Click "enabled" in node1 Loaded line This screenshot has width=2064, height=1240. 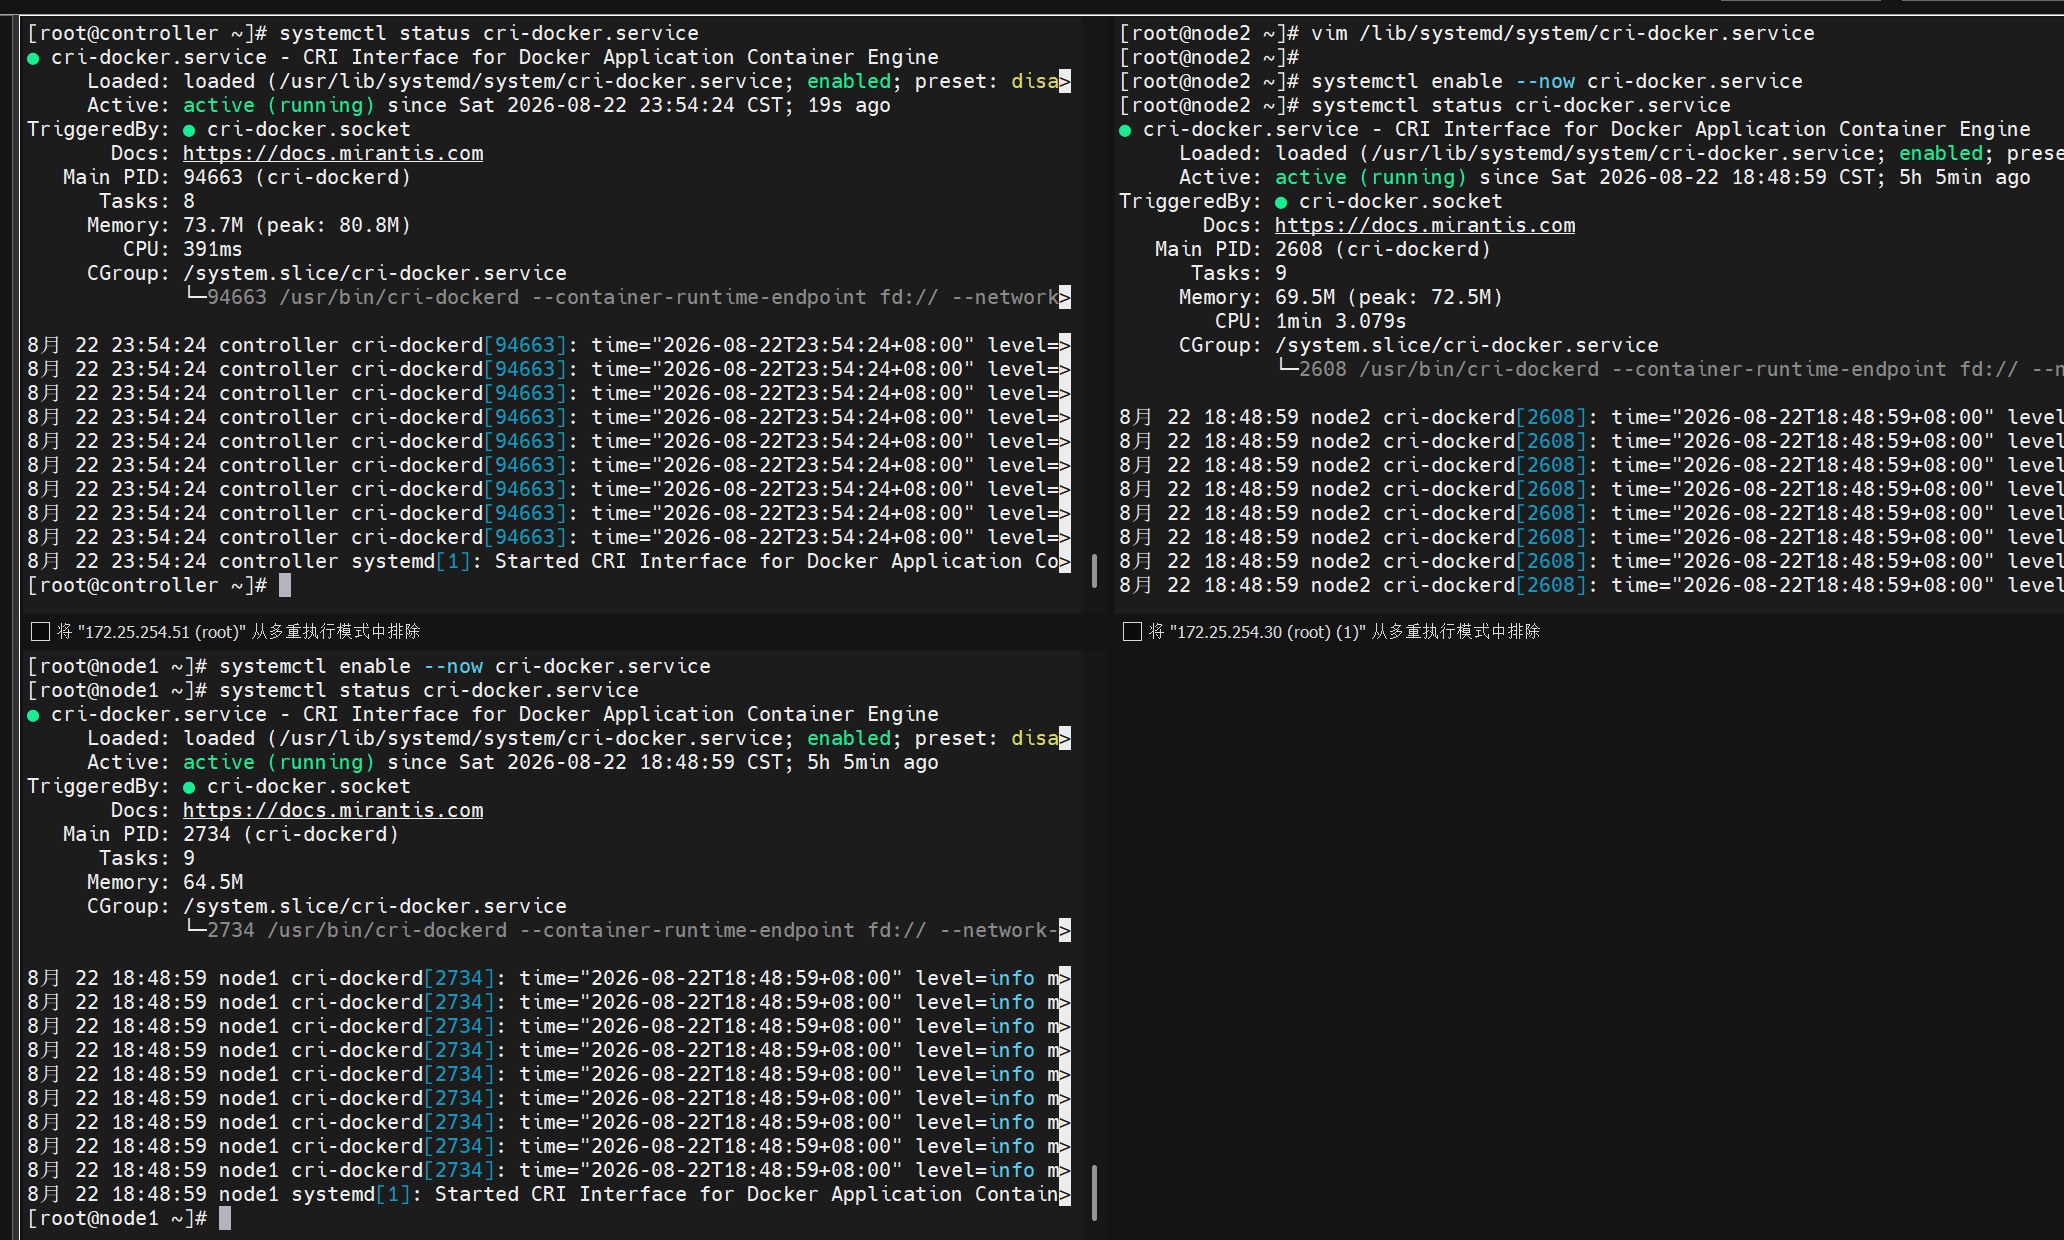pyautogui.click(x=849, y=738)
